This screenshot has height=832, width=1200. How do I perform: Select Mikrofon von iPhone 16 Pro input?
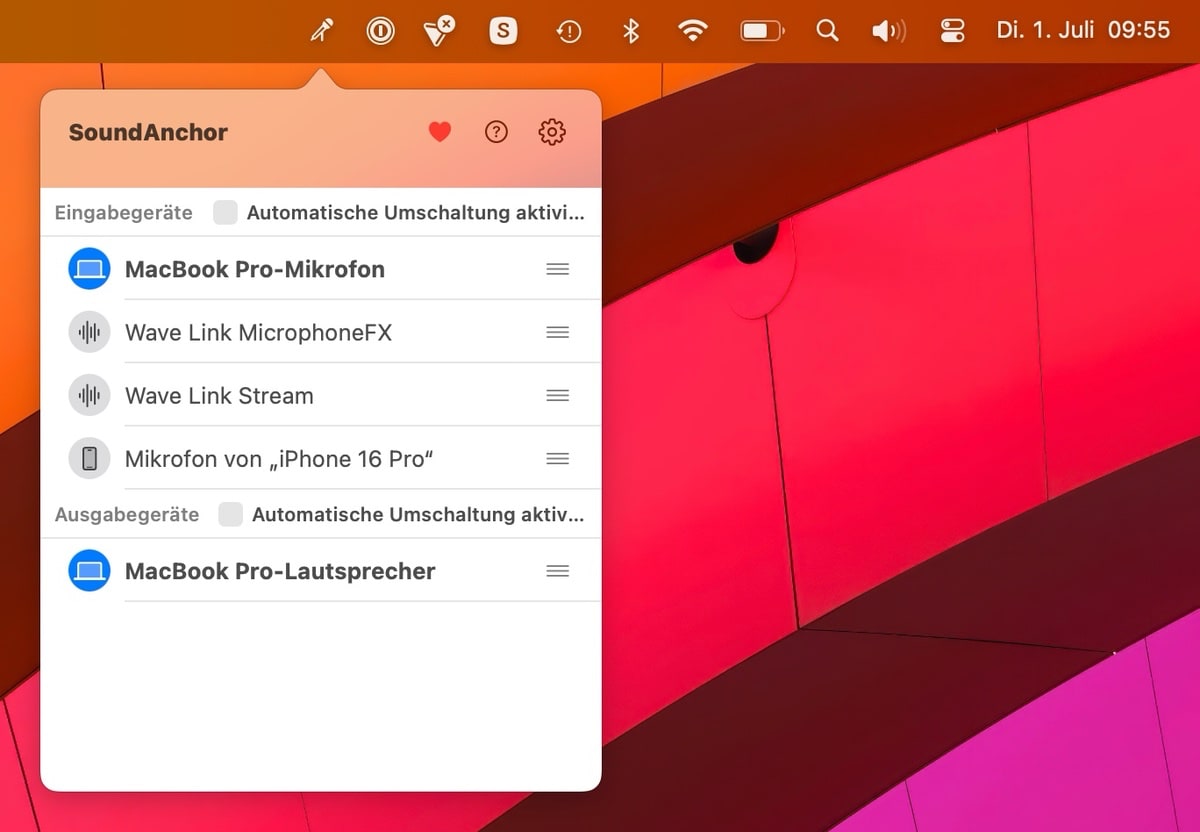click(x=278, y=459)
